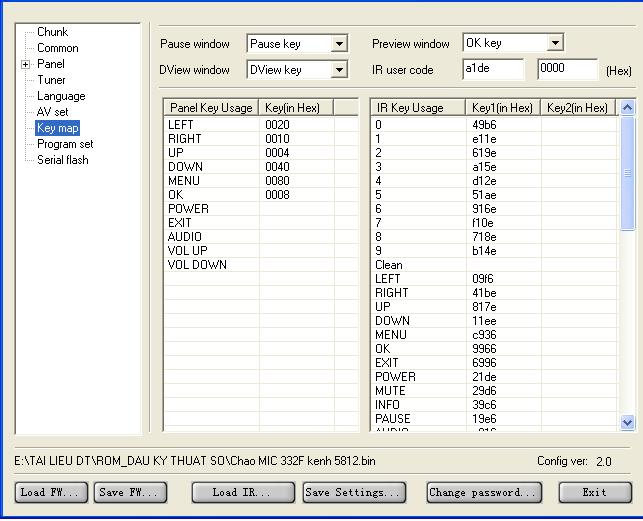Click the firmware file path text
Viewport: 643px width, 521px height.
[x=195, y=461]
